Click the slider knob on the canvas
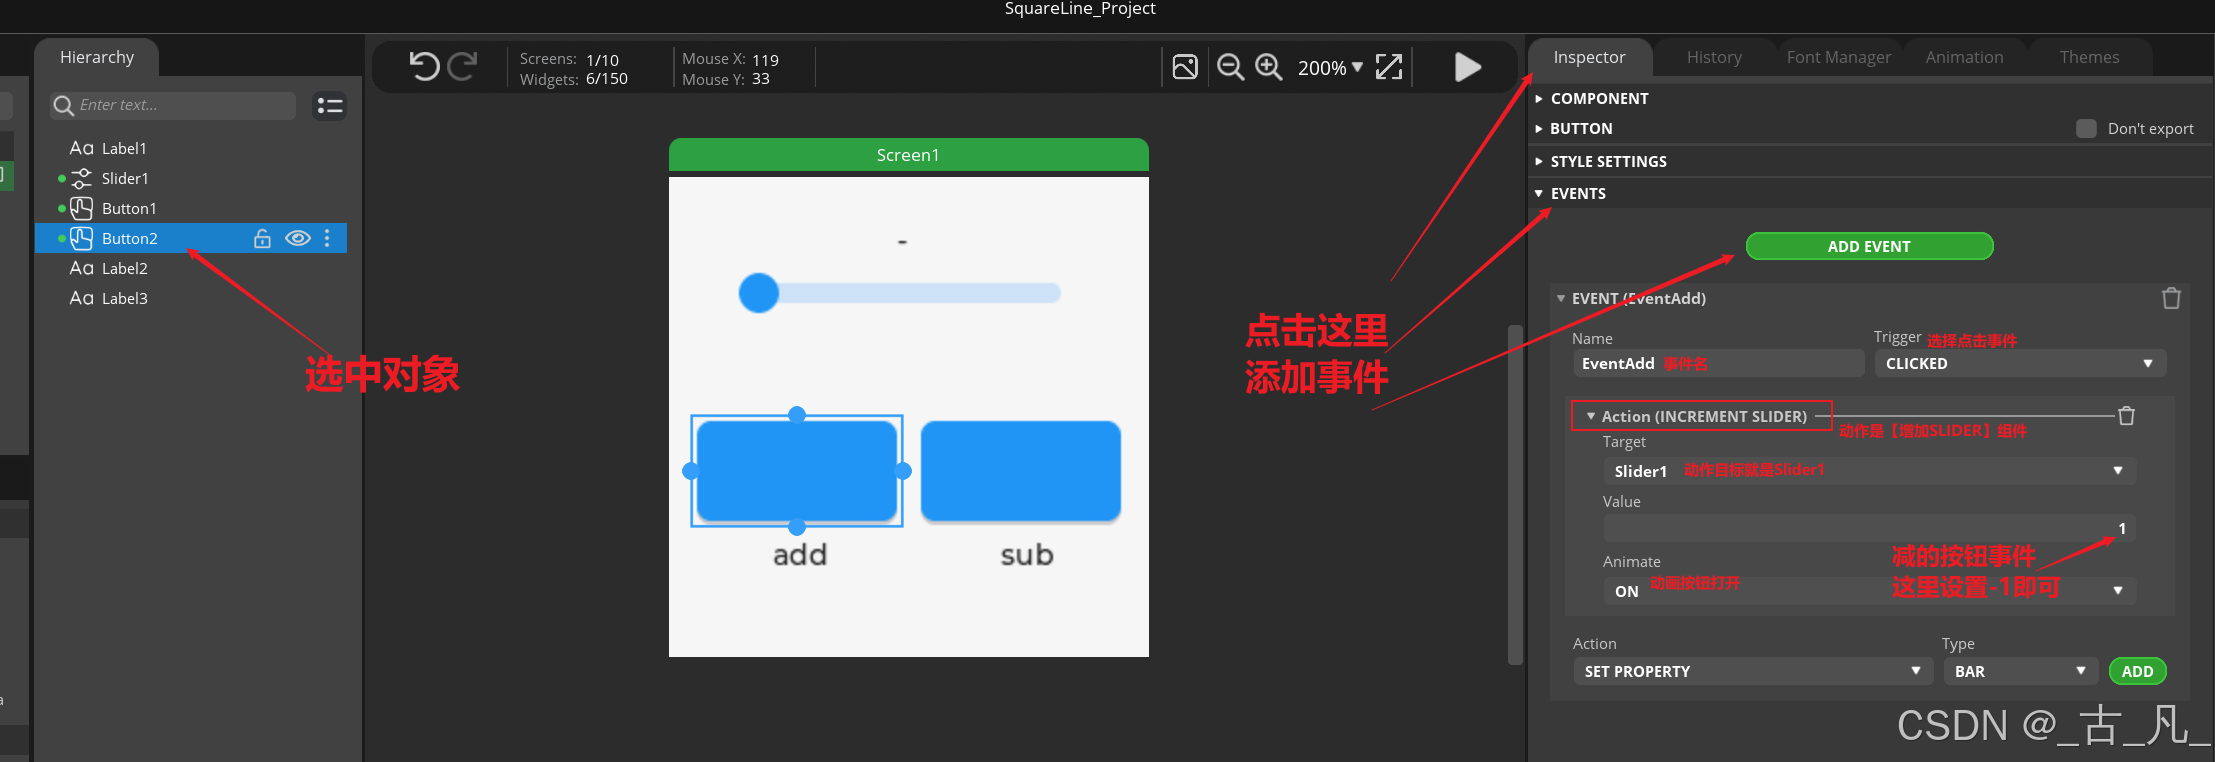2215x762 pixels. point(759,293)
